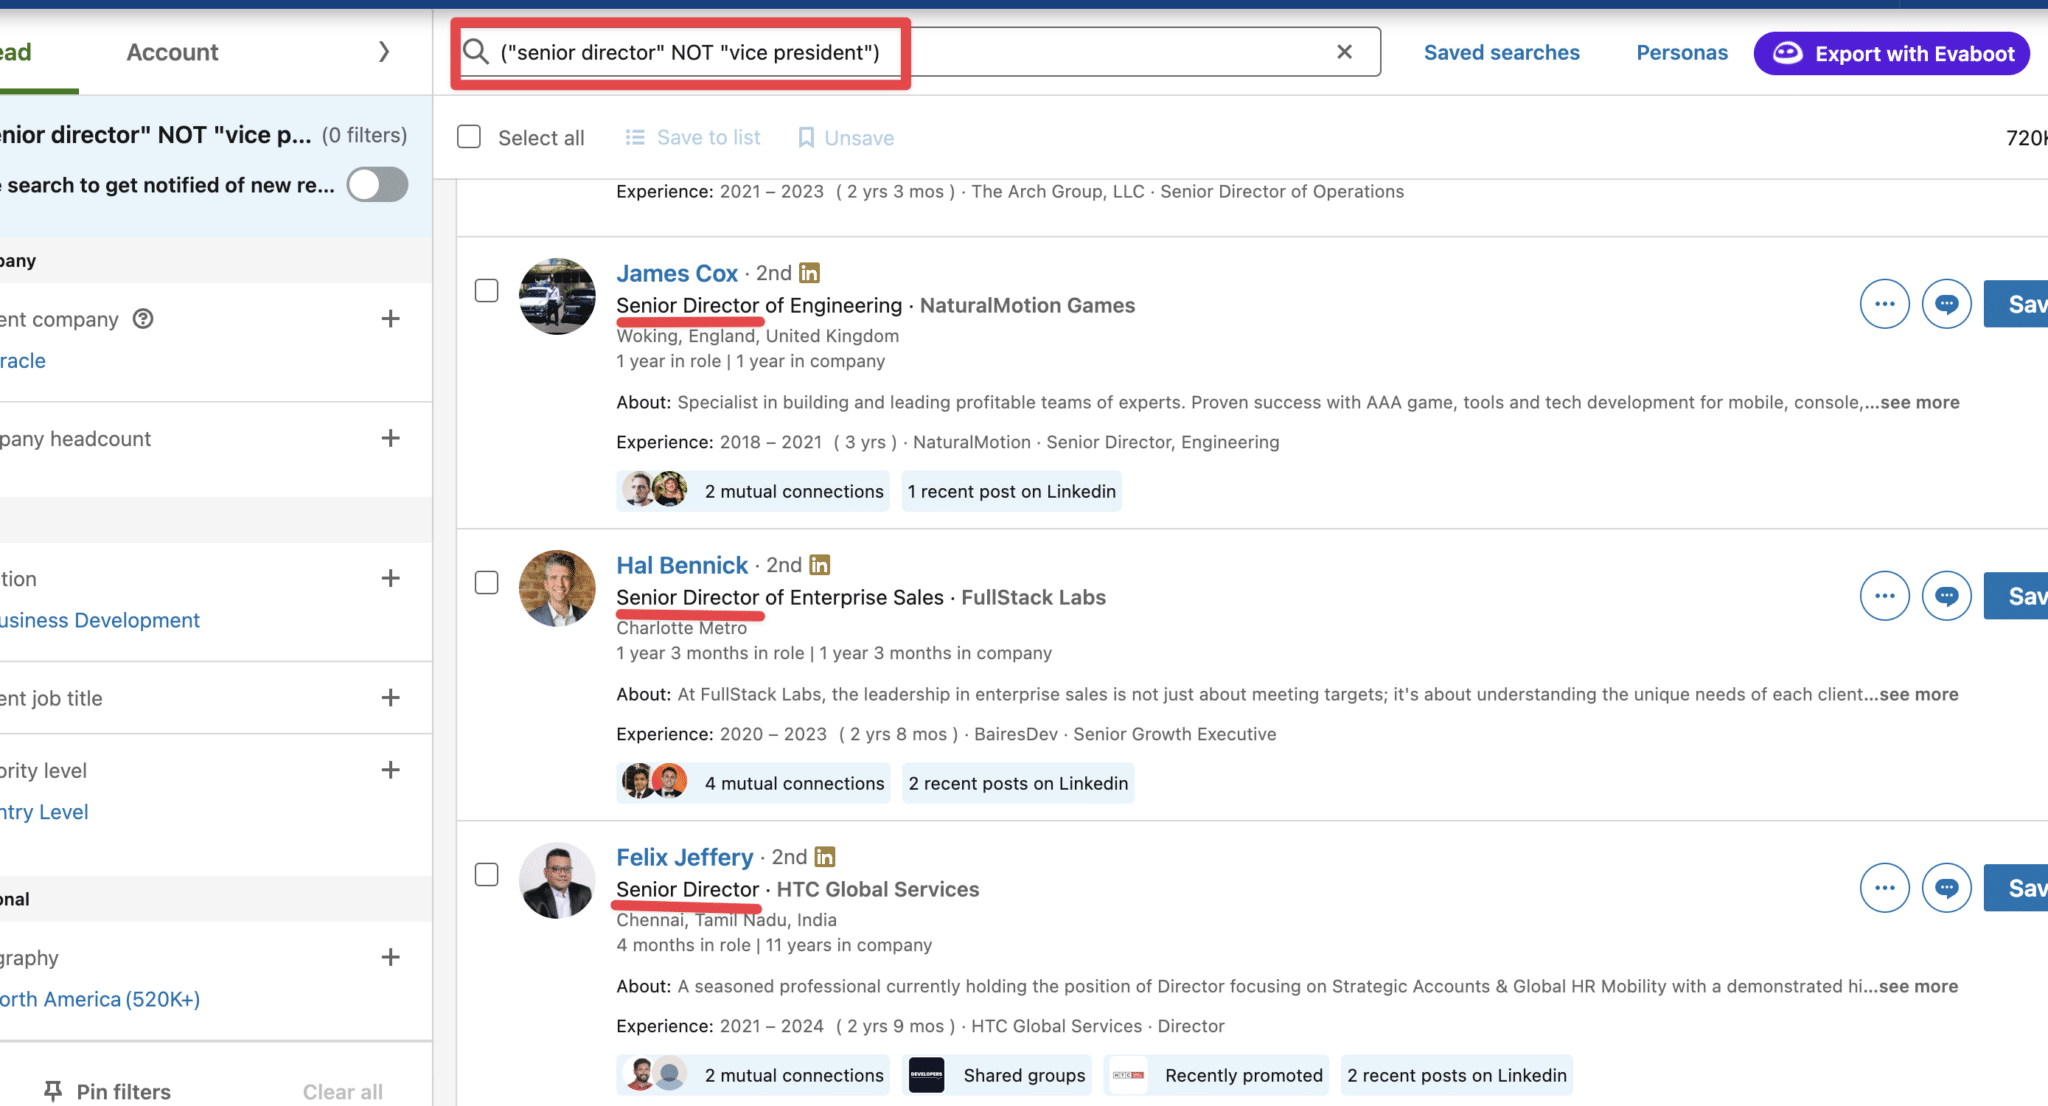Clear the search query with the X icon
Viewport: 2048px width, 1106px height.
1344,51
